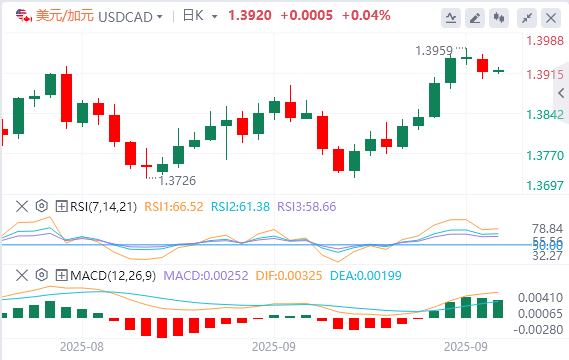Open the indicator line chart icon
Viewport: 569px width, 360px height.
(x=451, y=18)
